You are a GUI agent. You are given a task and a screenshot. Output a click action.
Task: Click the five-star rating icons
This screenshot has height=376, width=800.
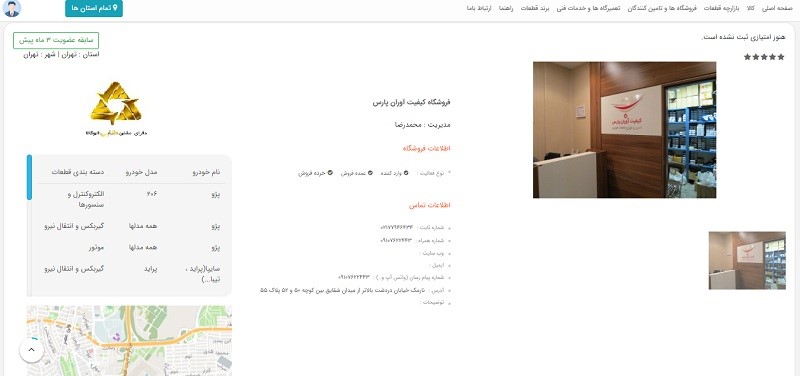(764, 57)
